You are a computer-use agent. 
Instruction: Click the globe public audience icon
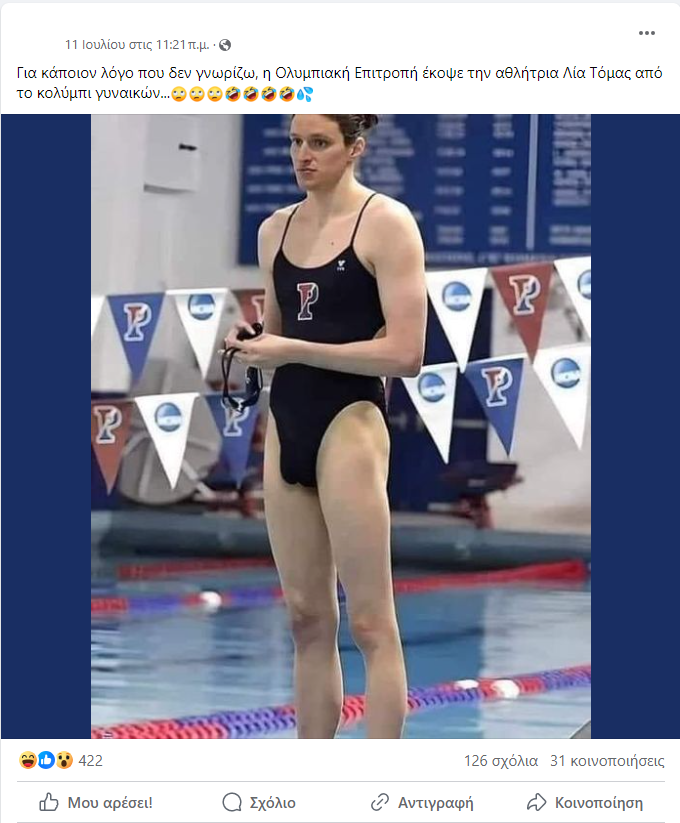[225, 45]
